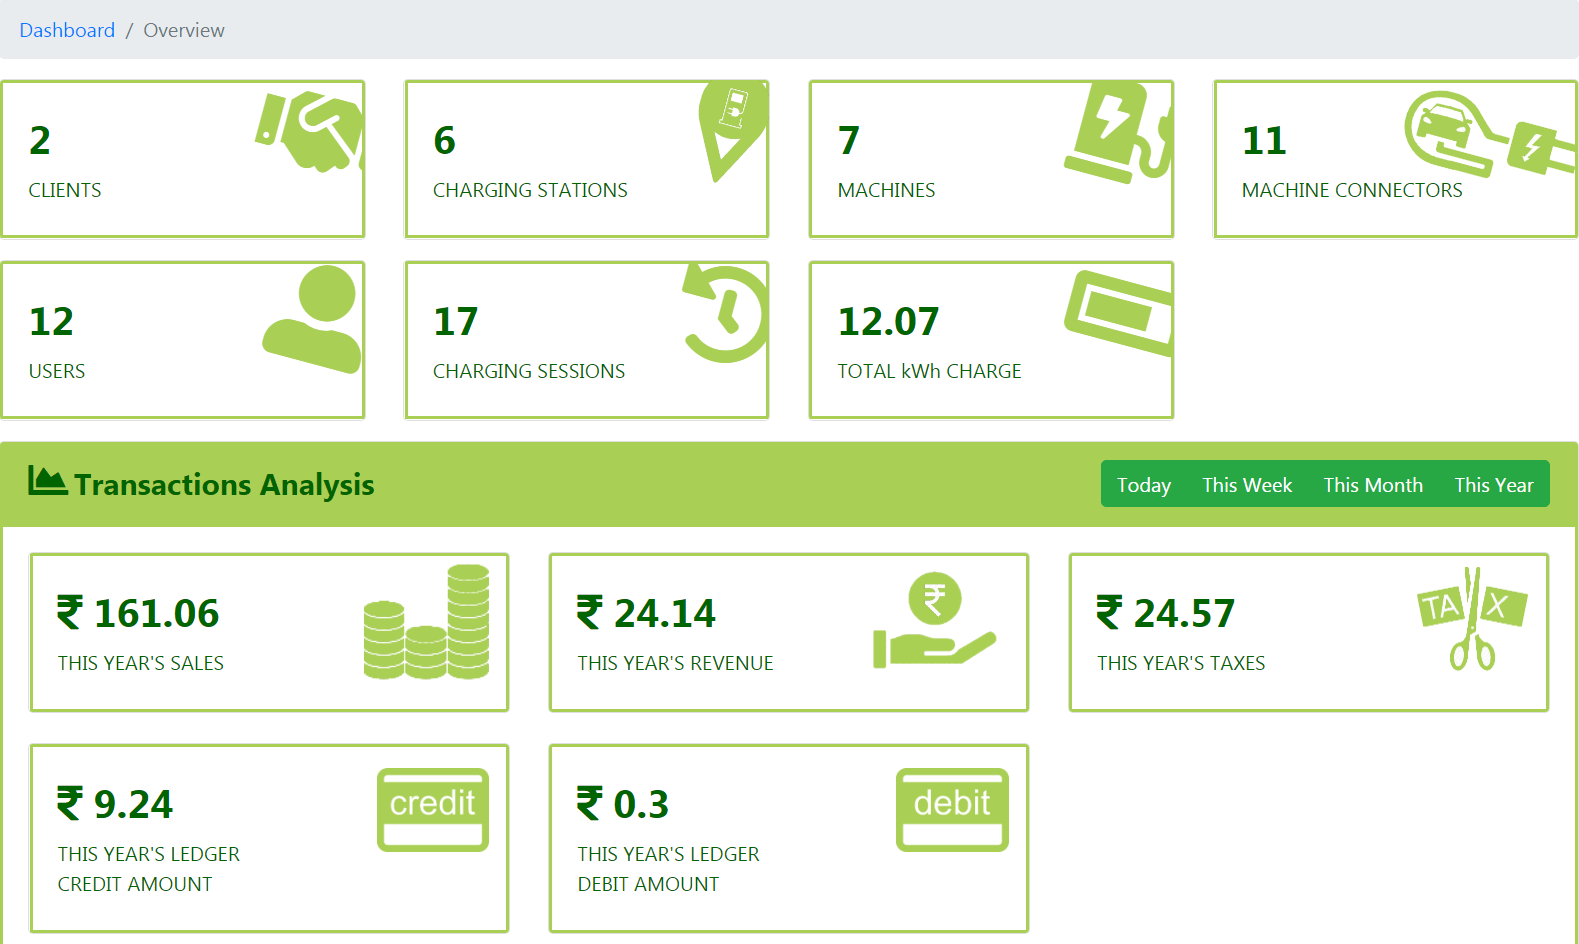The image size is (1579, 944).
Task: Click the CLIENTS label
Action: pos(65,190)
